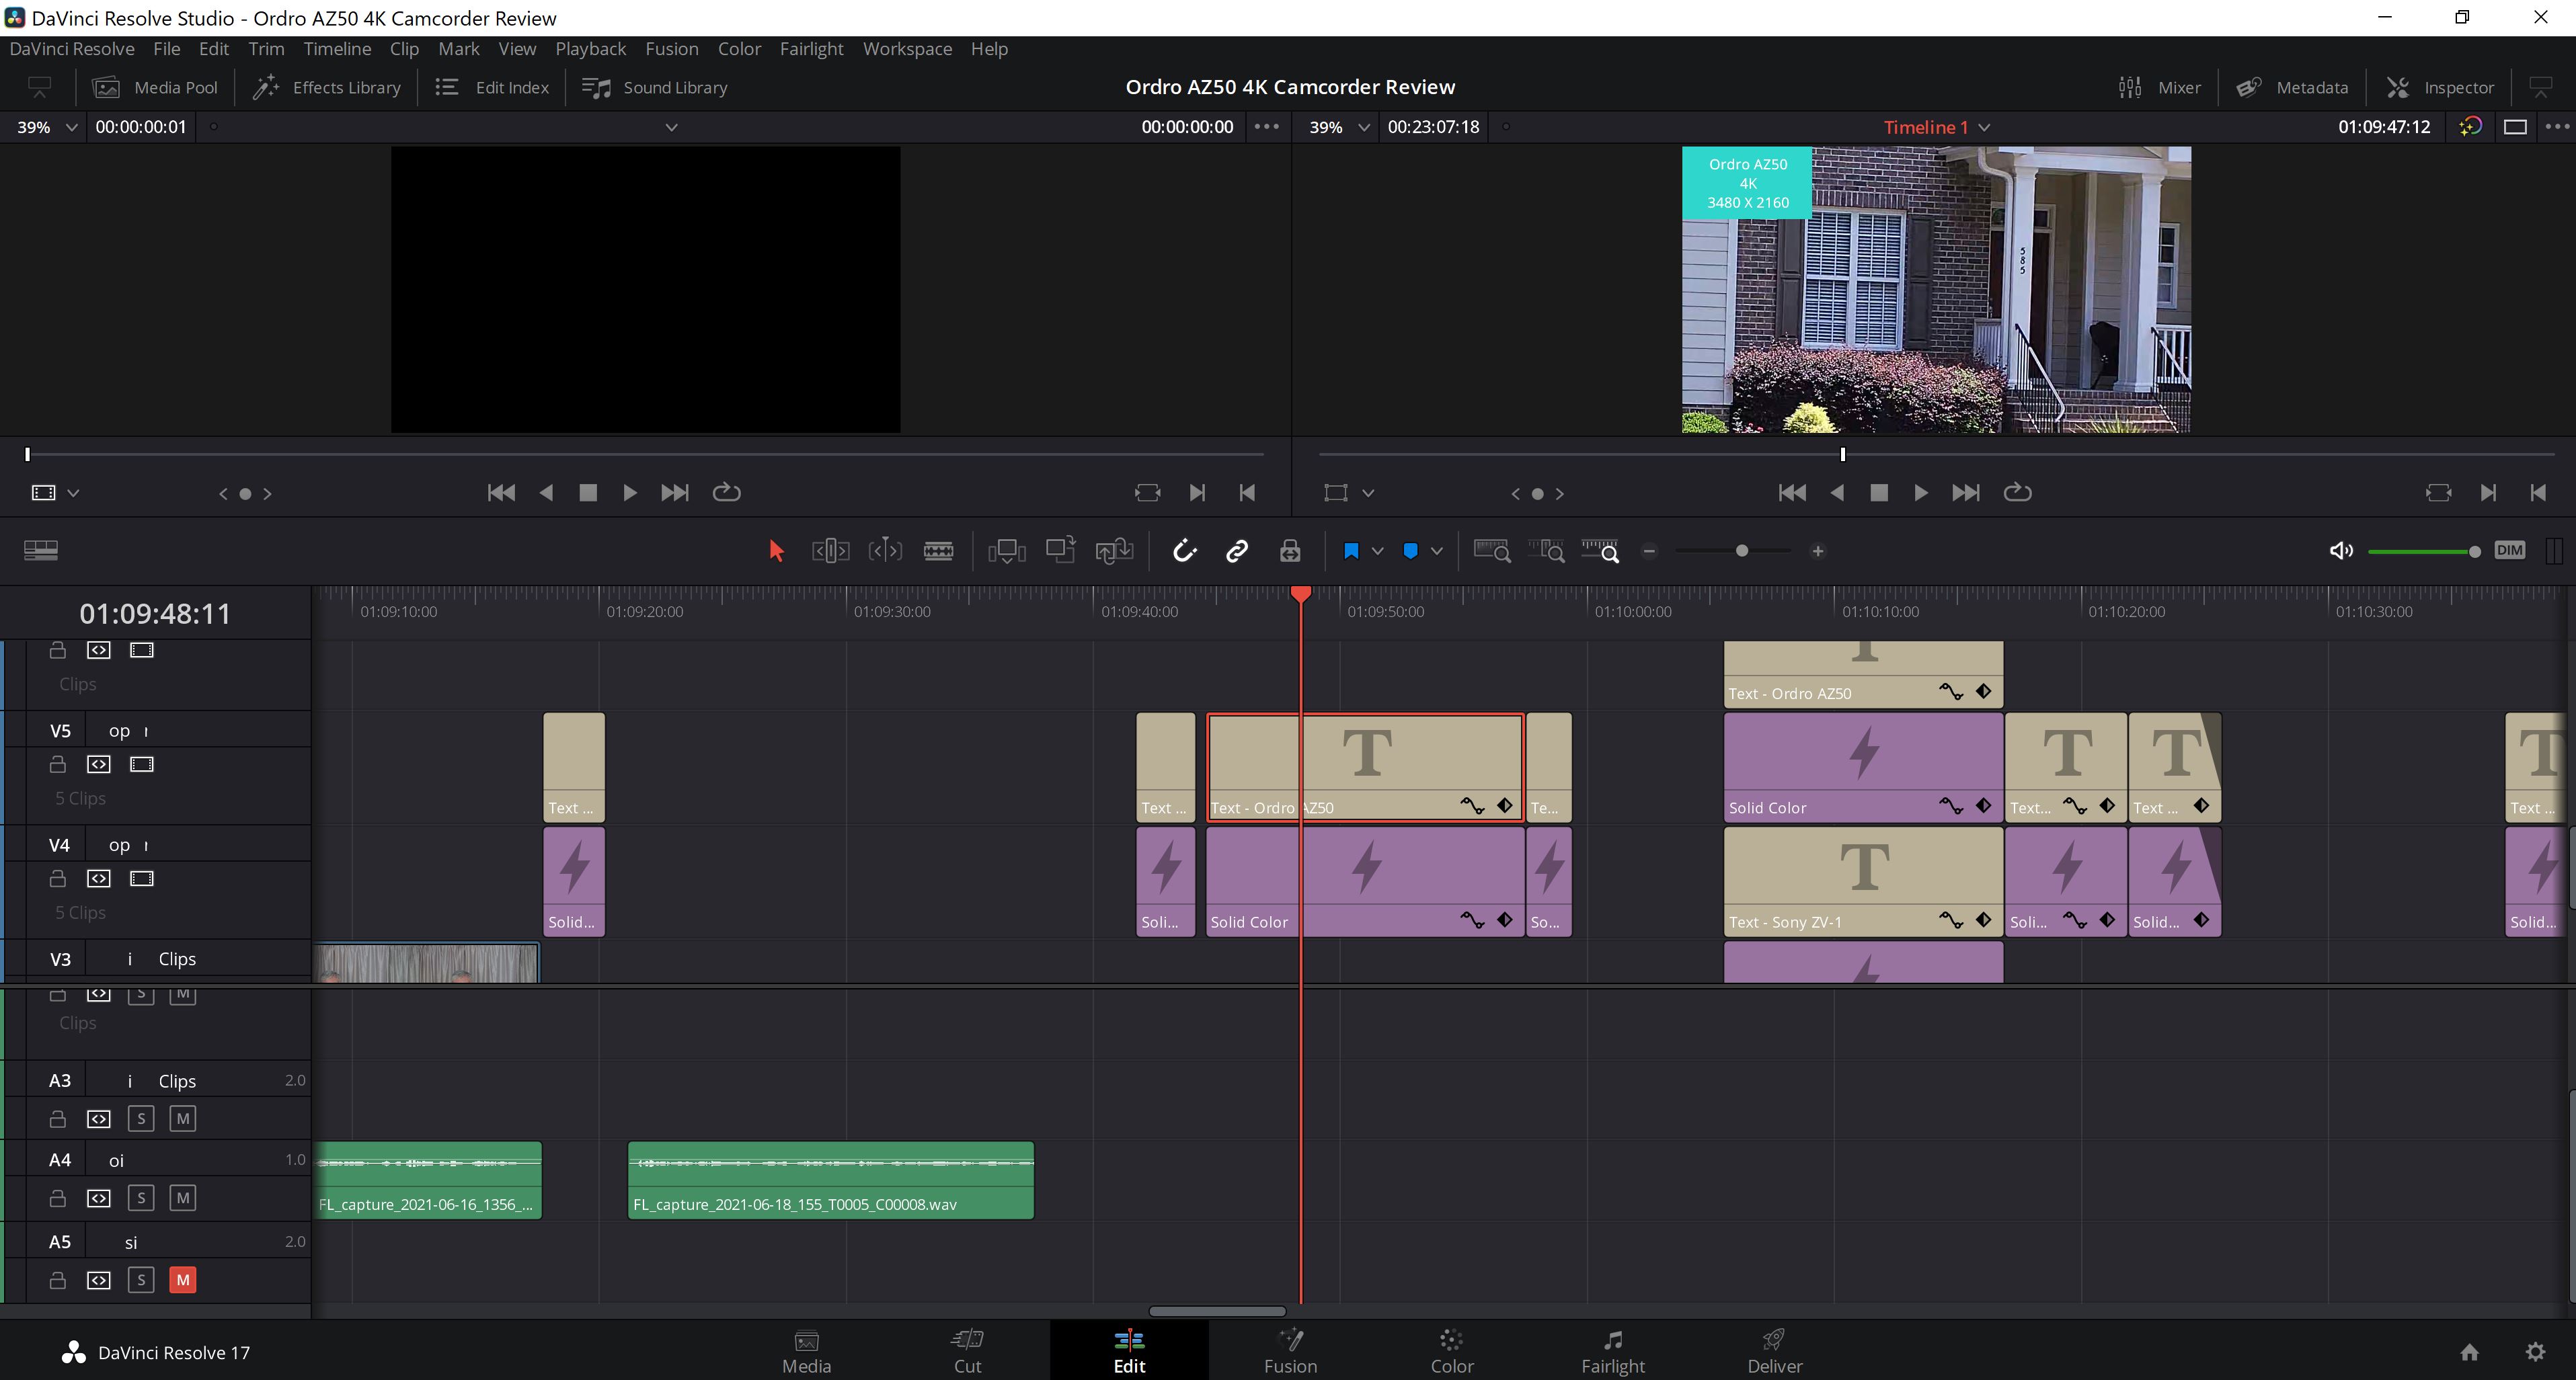Select FL_capture_2021-06-18 audio clip
The width and height of the screenshot is (2576, 1380).
point(831,1180)
